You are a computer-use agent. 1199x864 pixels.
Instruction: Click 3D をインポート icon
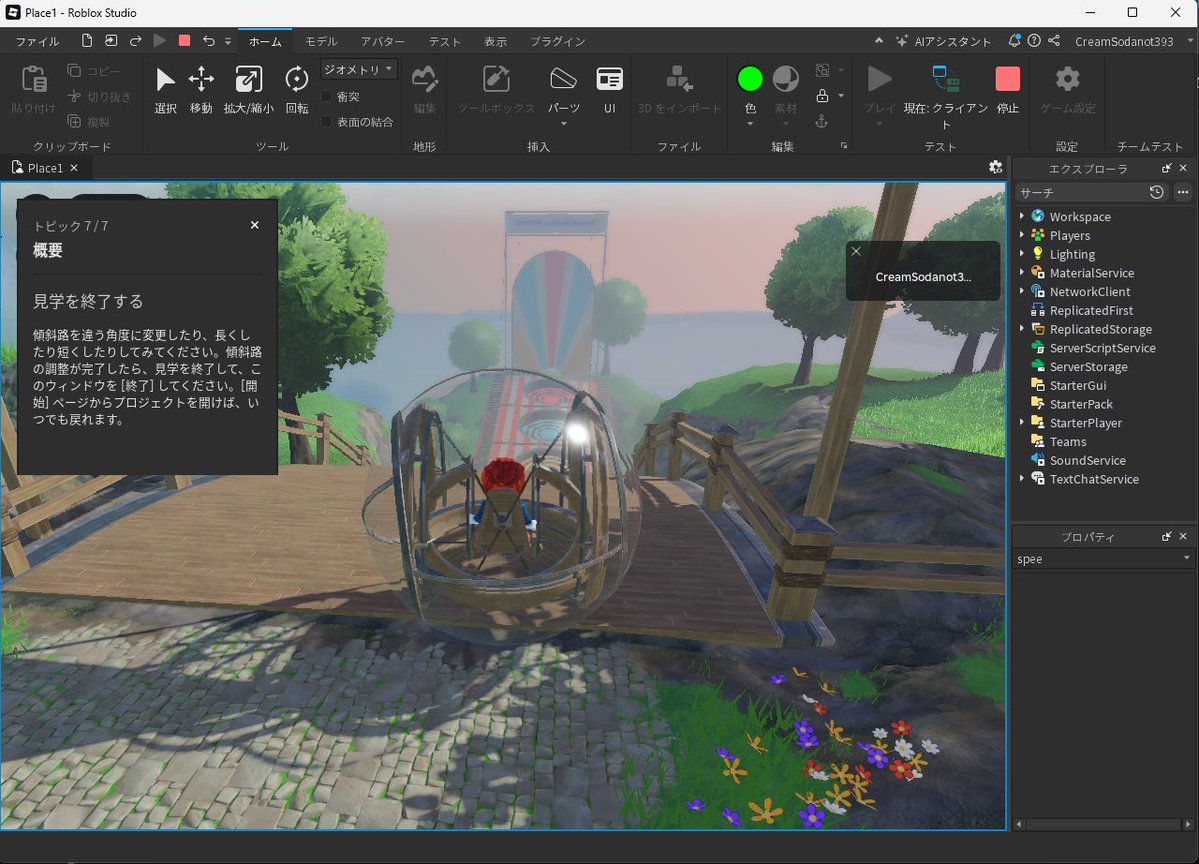(679, 79)
